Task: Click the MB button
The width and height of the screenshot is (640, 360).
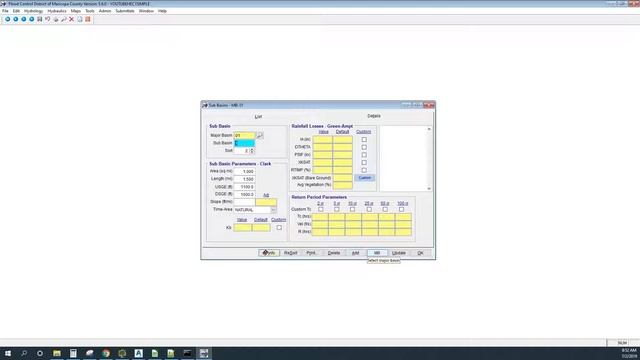Action: 377,253
